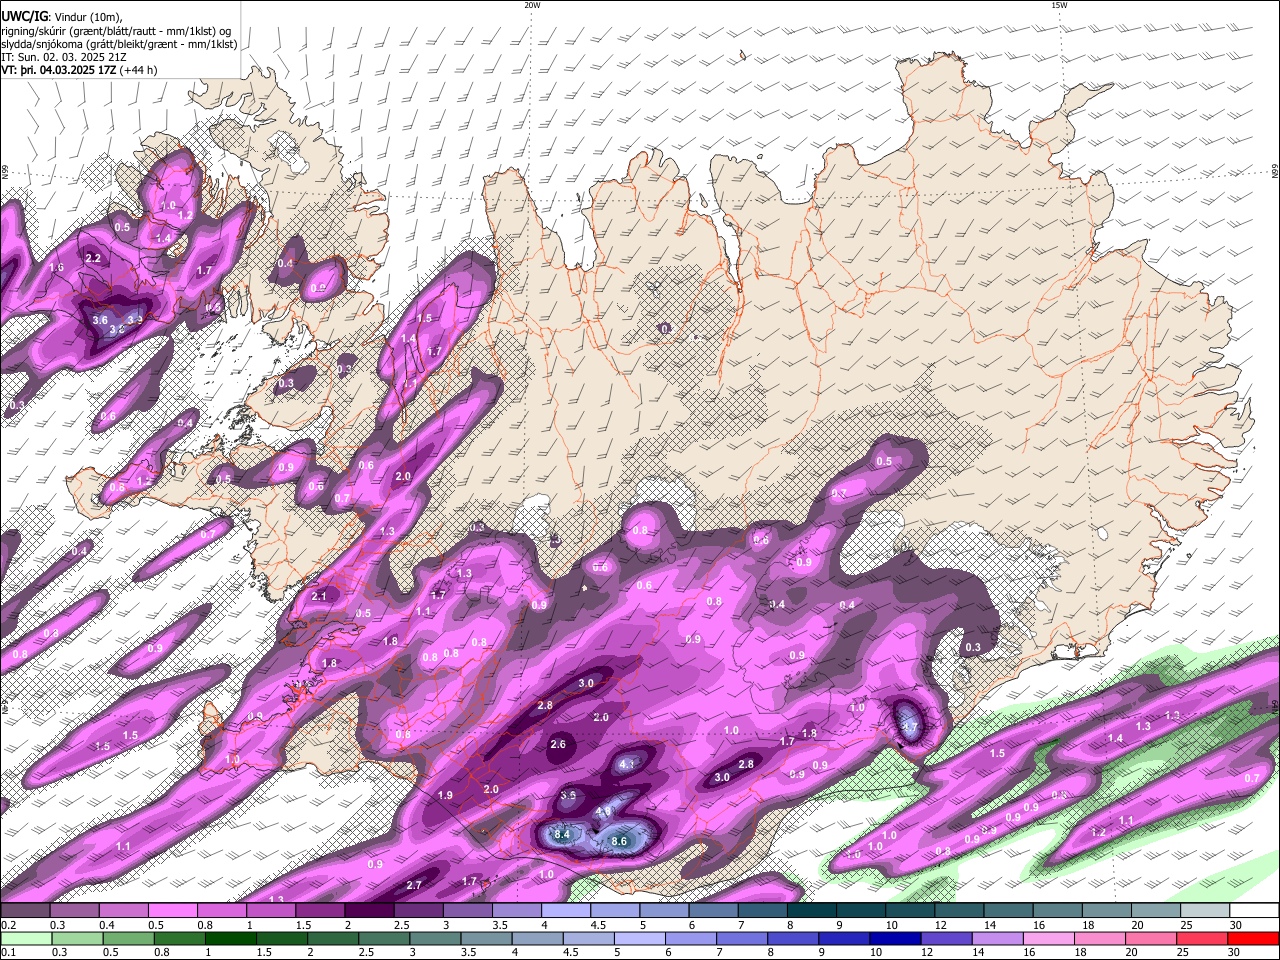The width and height of the screenshot is (1280, 960).
Task: Pick the bright pink 0.5 swatch in top legend row
Action: click(171, 910)
